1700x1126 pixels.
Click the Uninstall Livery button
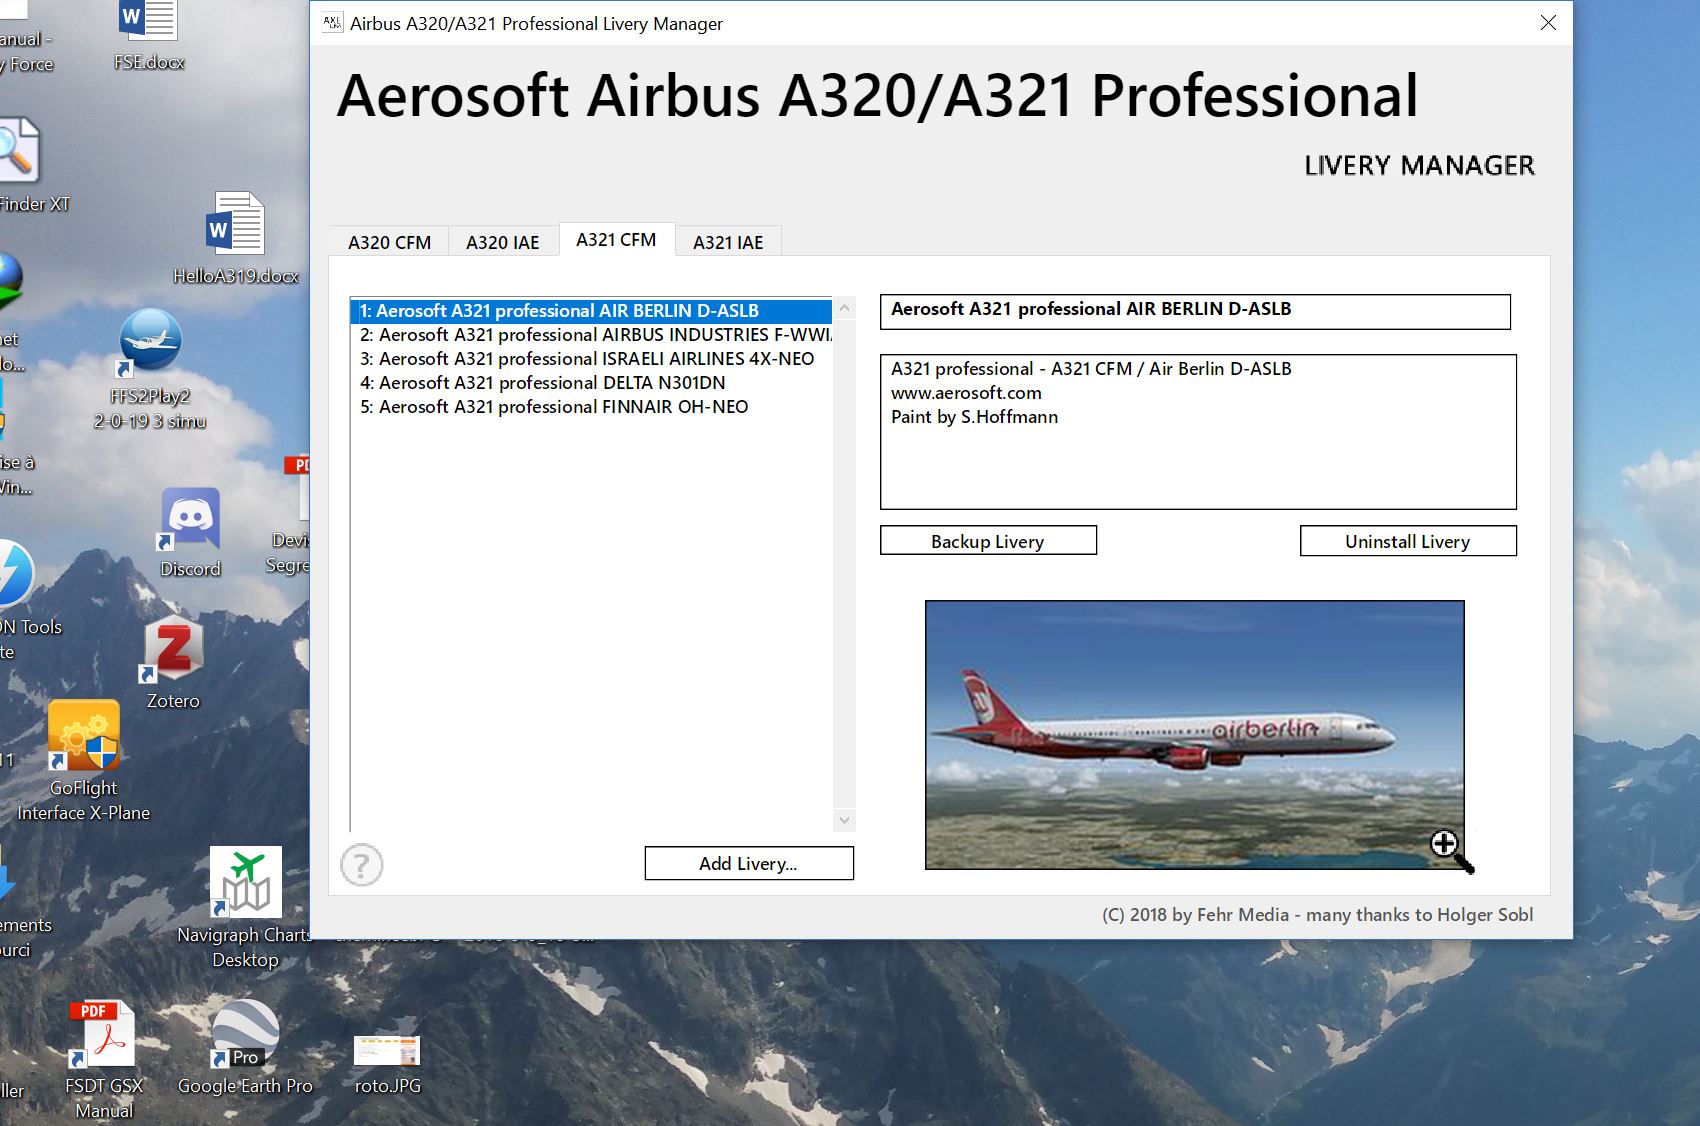pyautogui.click(x=1408, y=541)
